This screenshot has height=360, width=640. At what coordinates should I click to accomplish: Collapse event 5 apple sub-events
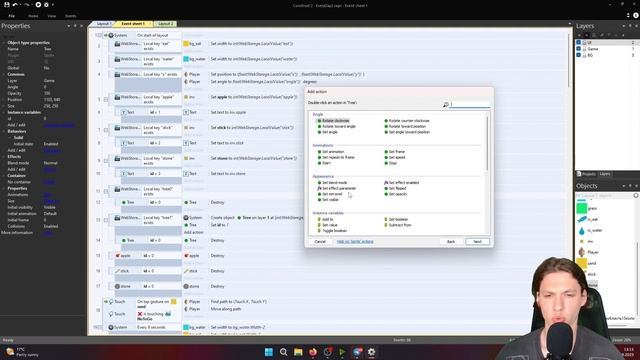point(106,100)
